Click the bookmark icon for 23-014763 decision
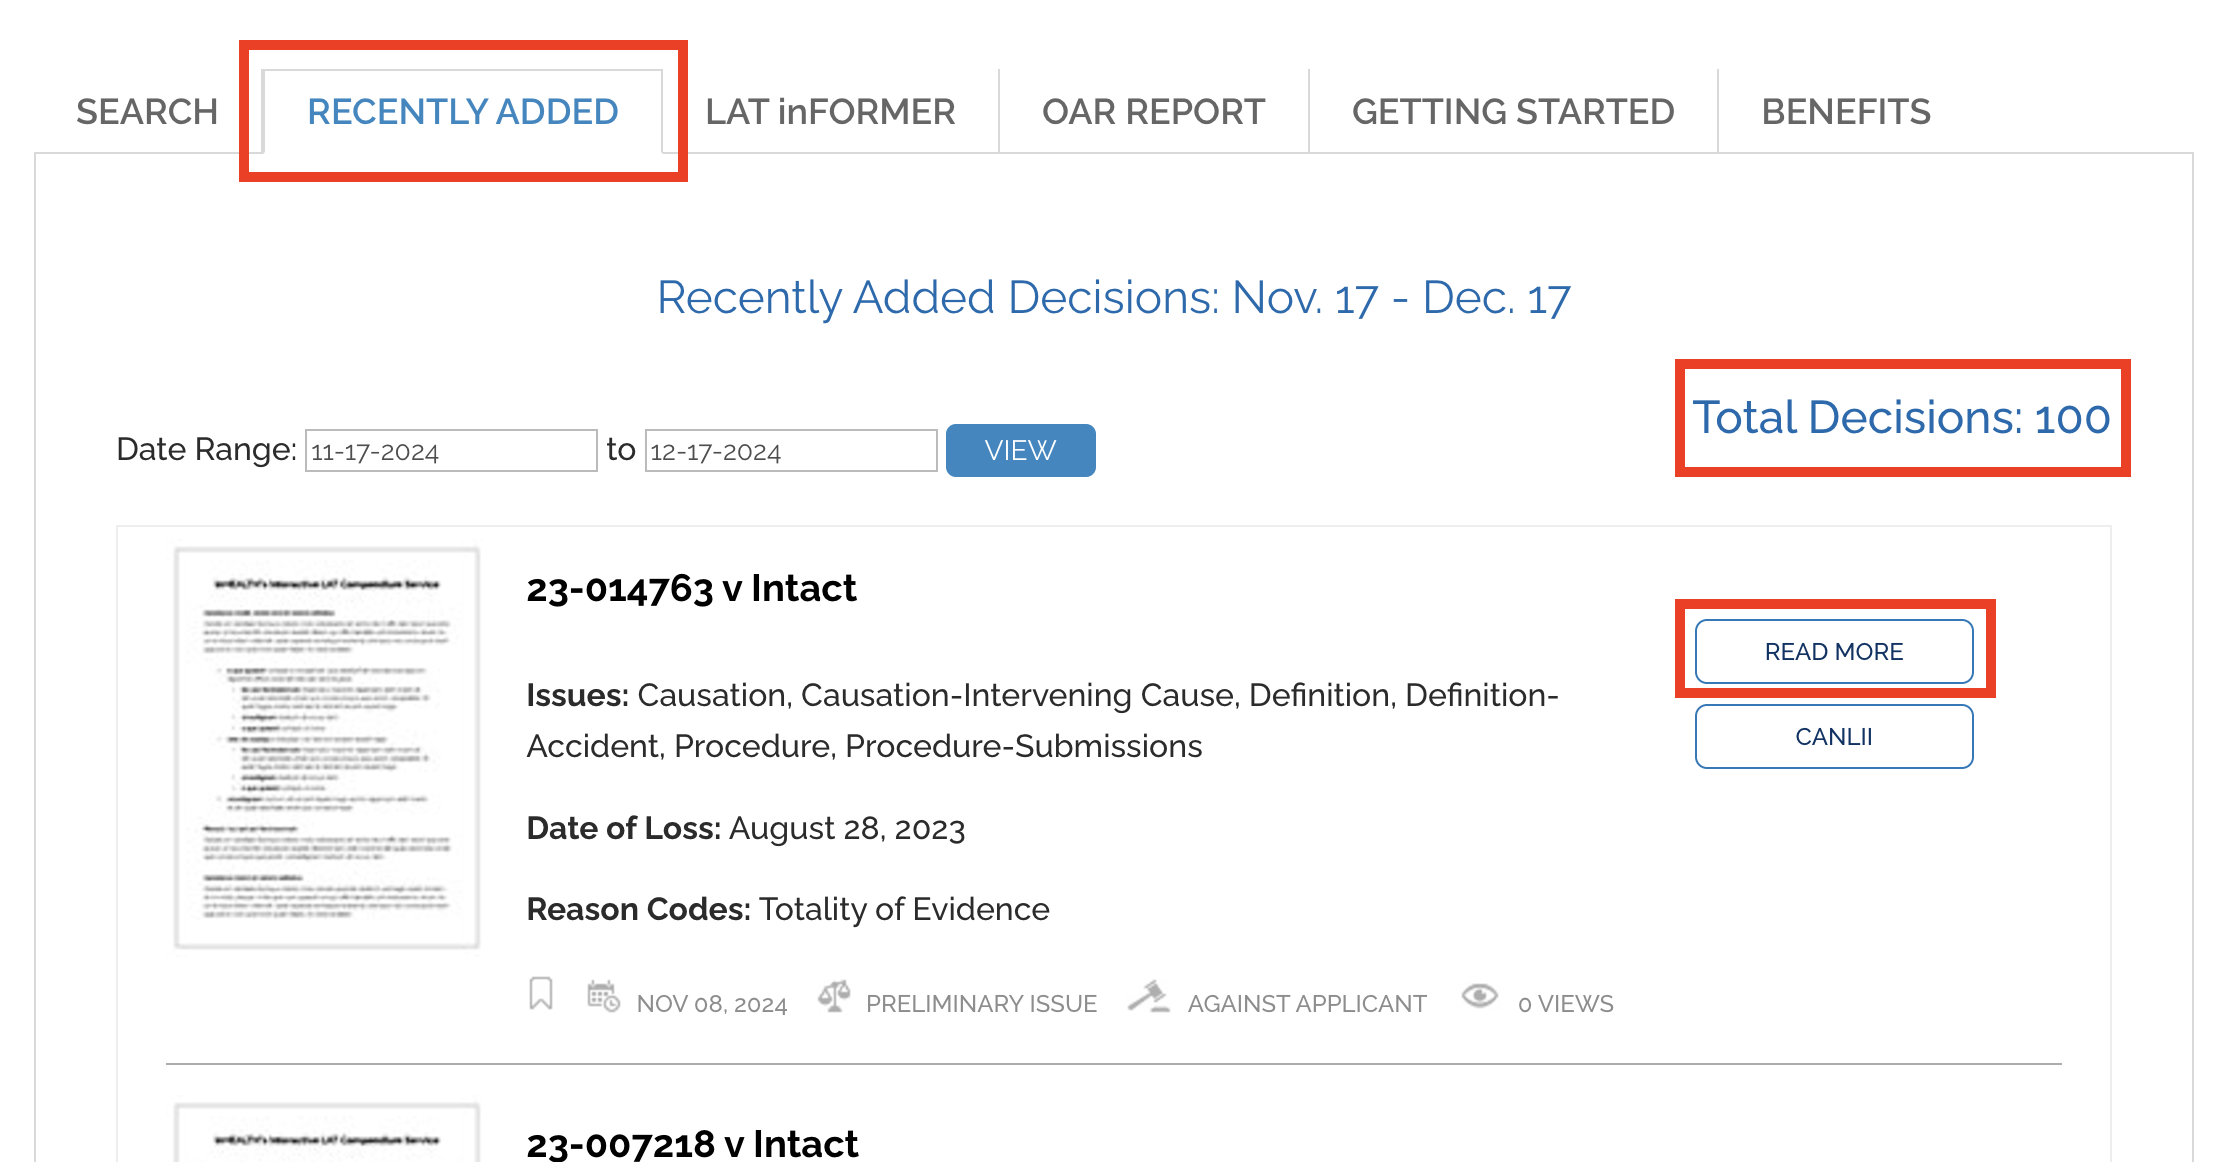 (541, 994)
